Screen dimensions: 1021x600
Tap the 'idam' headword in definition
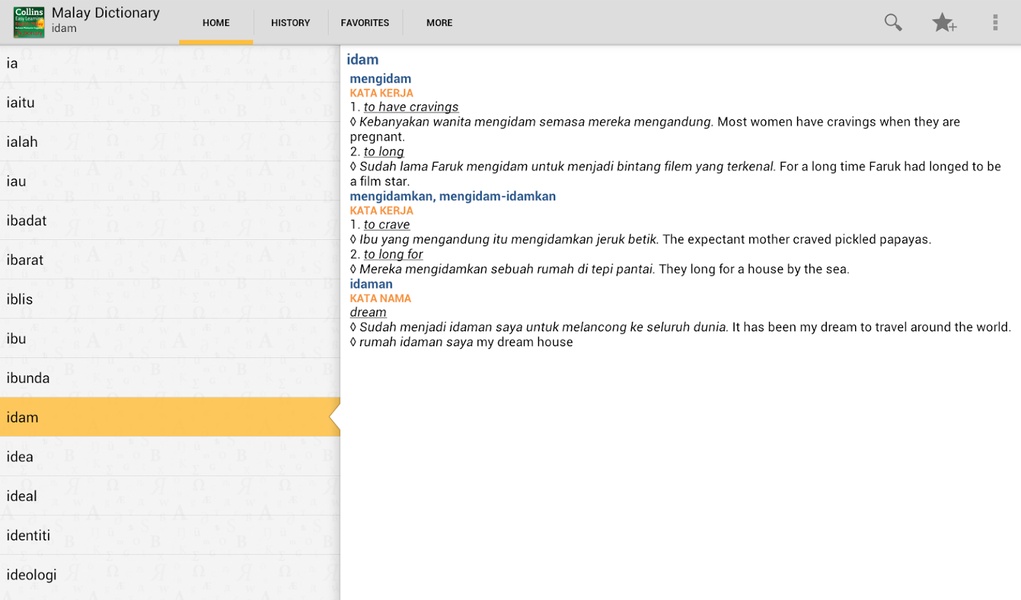pos(362,59)
